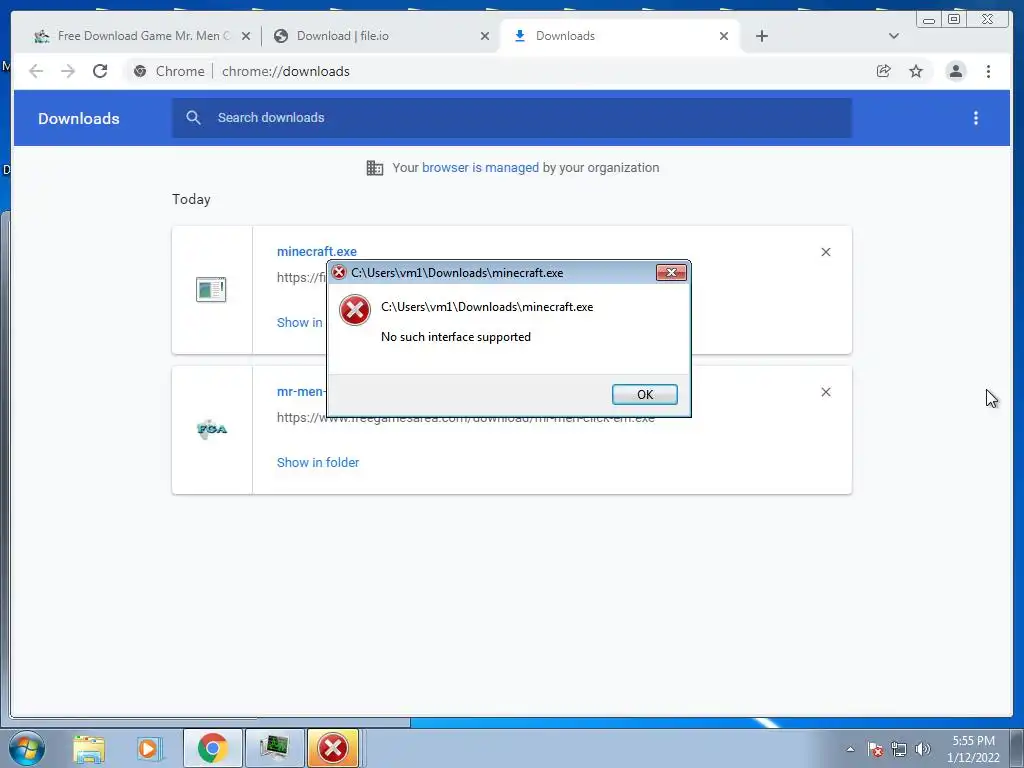
Task: Open a new tab with plus button
Action: [761, 37]
